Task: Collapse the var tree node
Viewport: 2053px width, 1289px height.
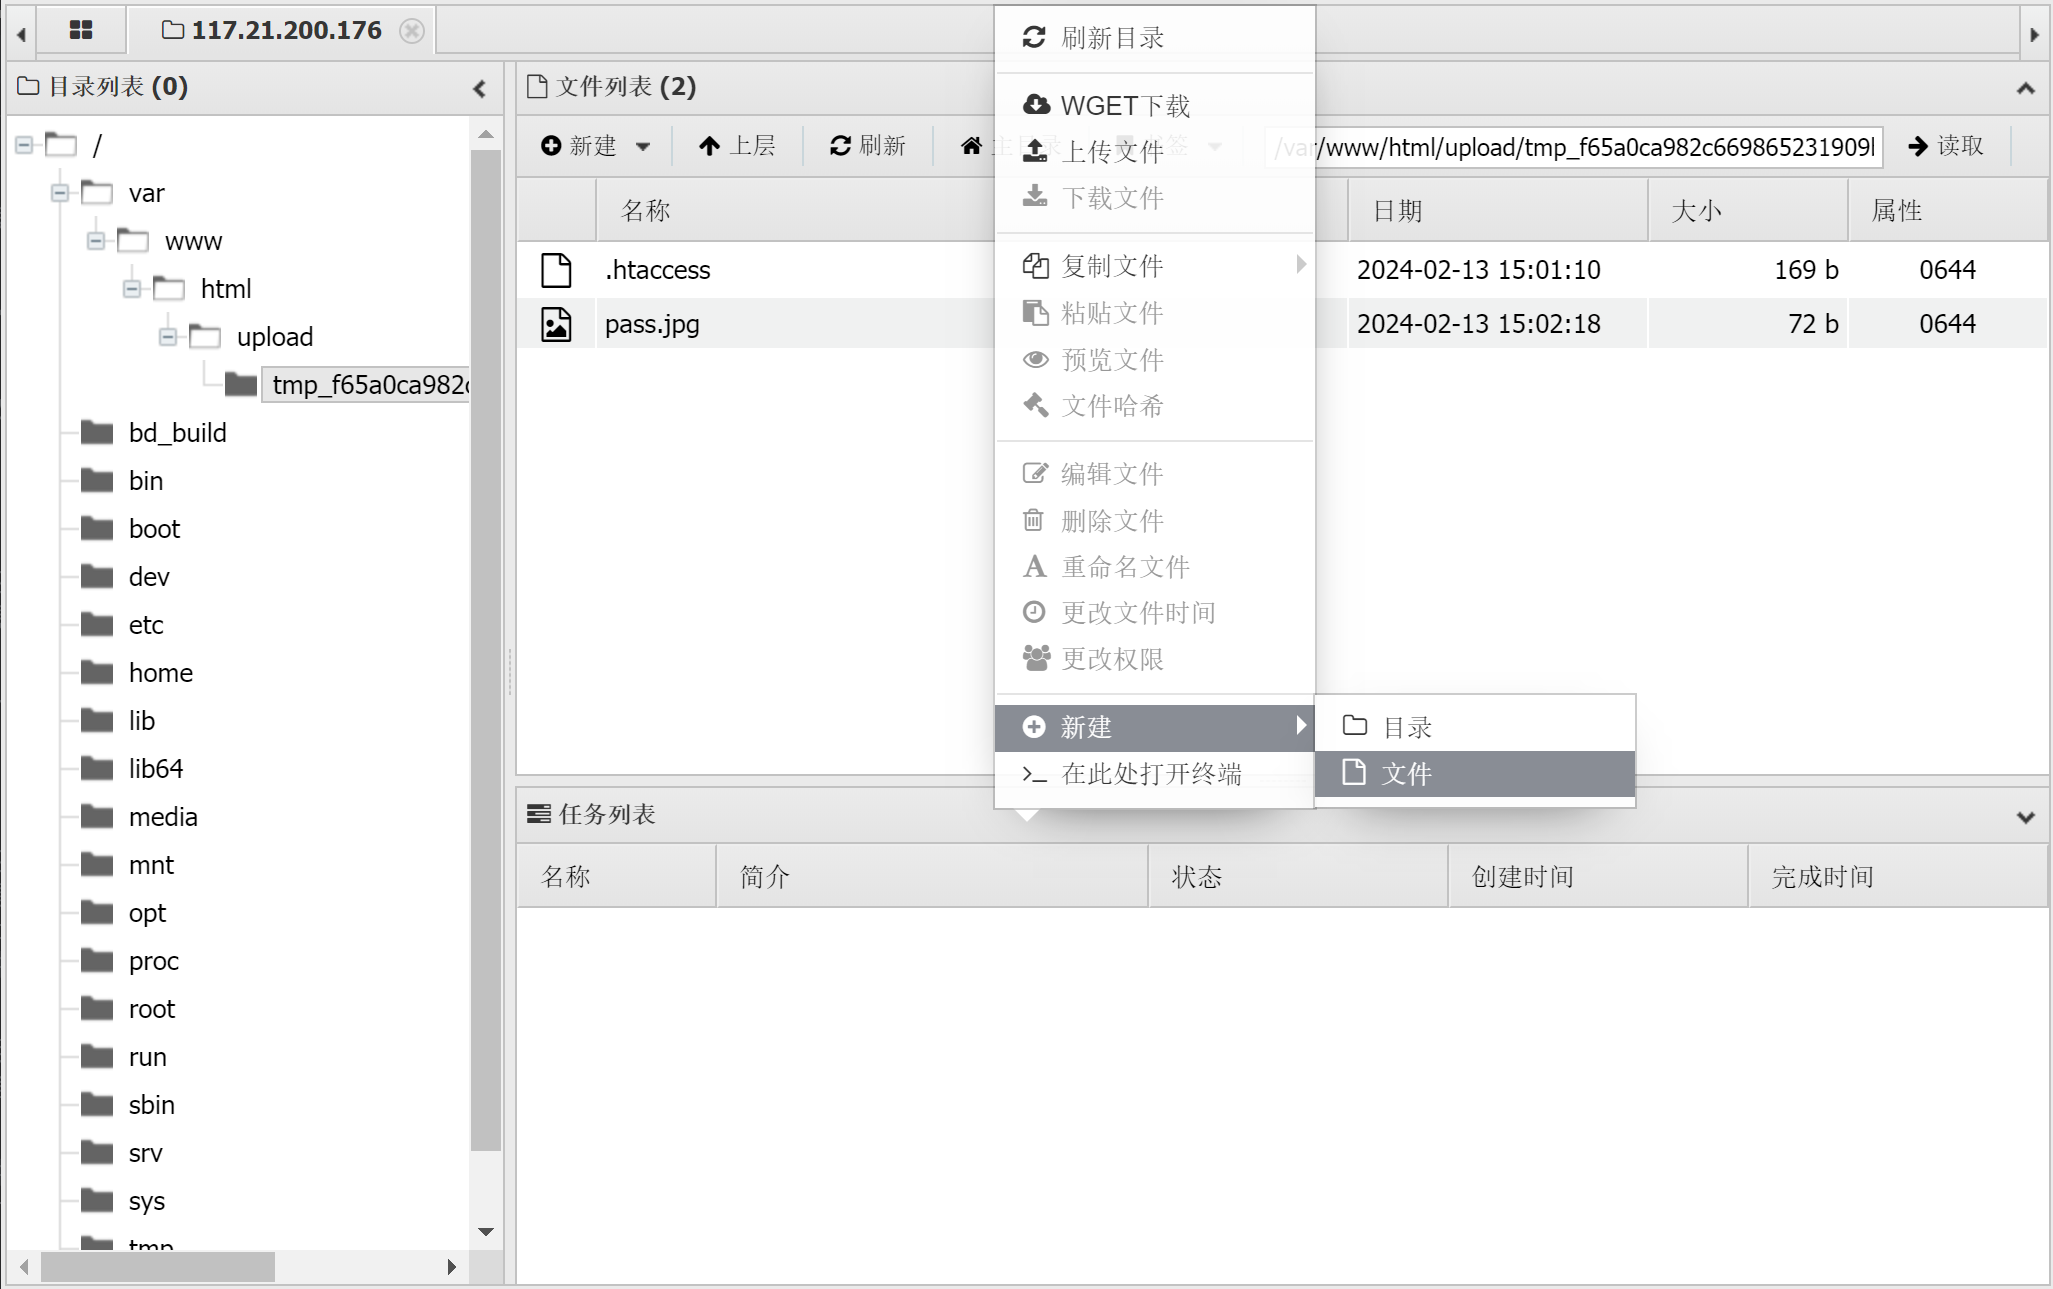Action: 60,193
